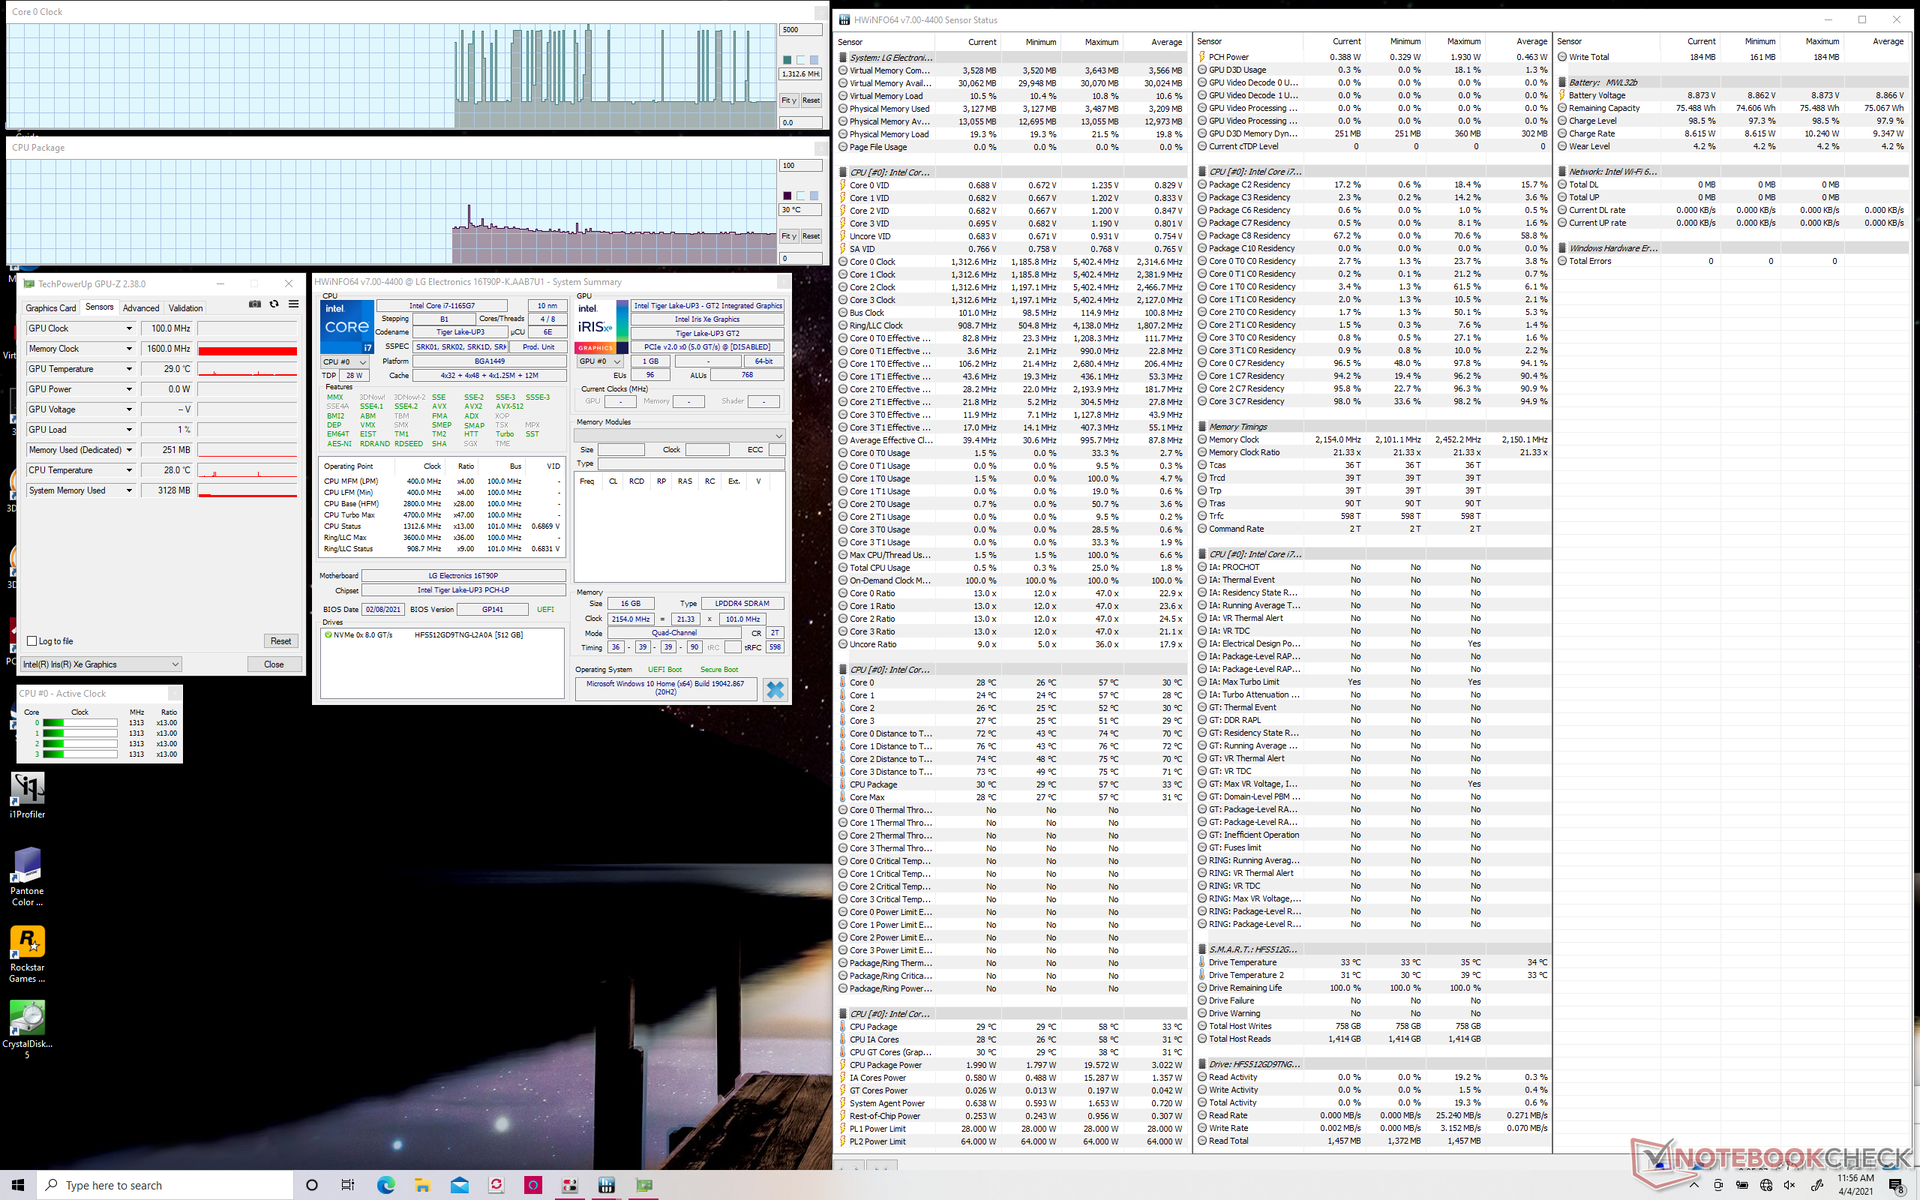1920x1200 pixels.
Task: Open the CrystalDiskMark desktop icon
Action: (27, 1020)
